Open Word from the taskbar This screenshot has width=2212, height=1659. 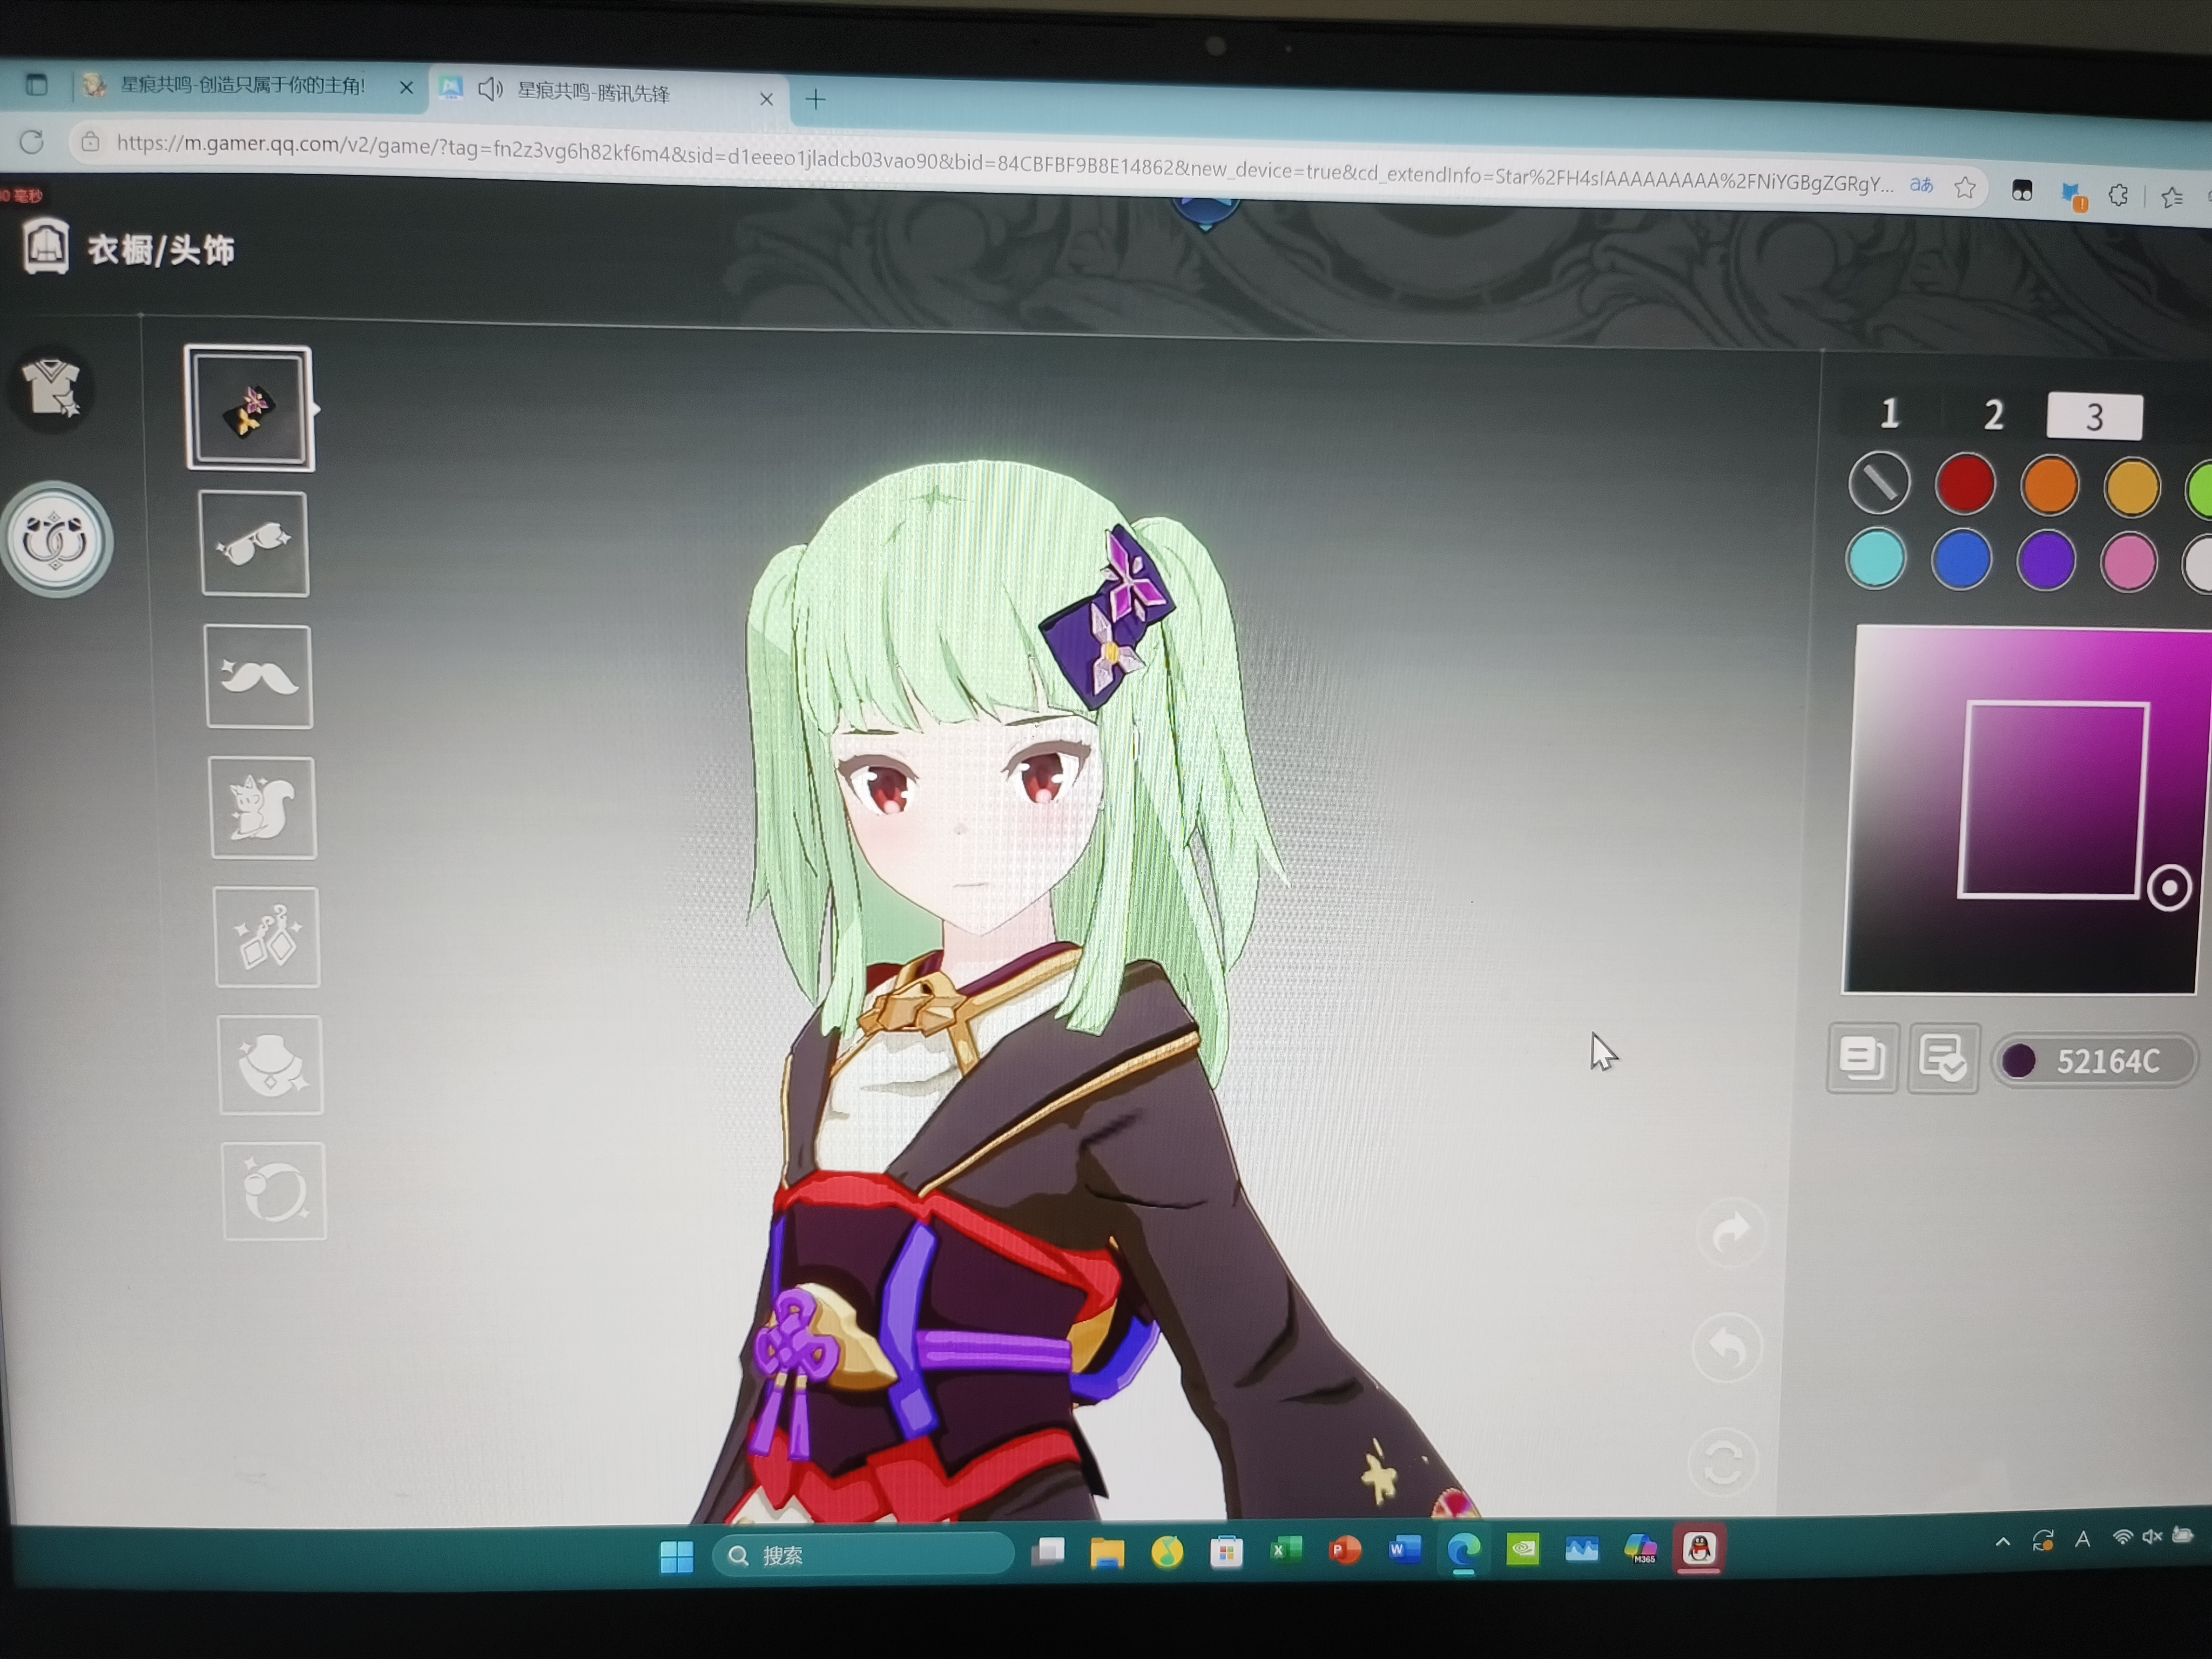point(1404,1550)
